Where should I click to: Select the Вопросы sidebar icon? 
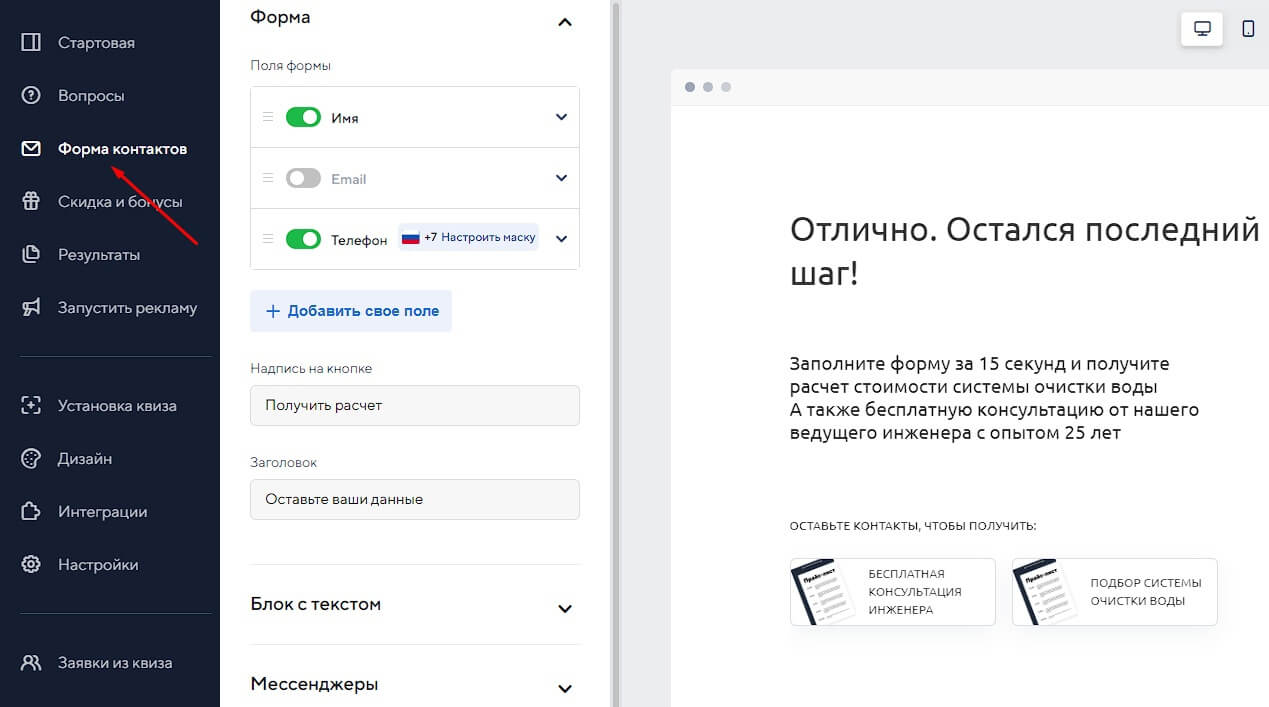30,95
